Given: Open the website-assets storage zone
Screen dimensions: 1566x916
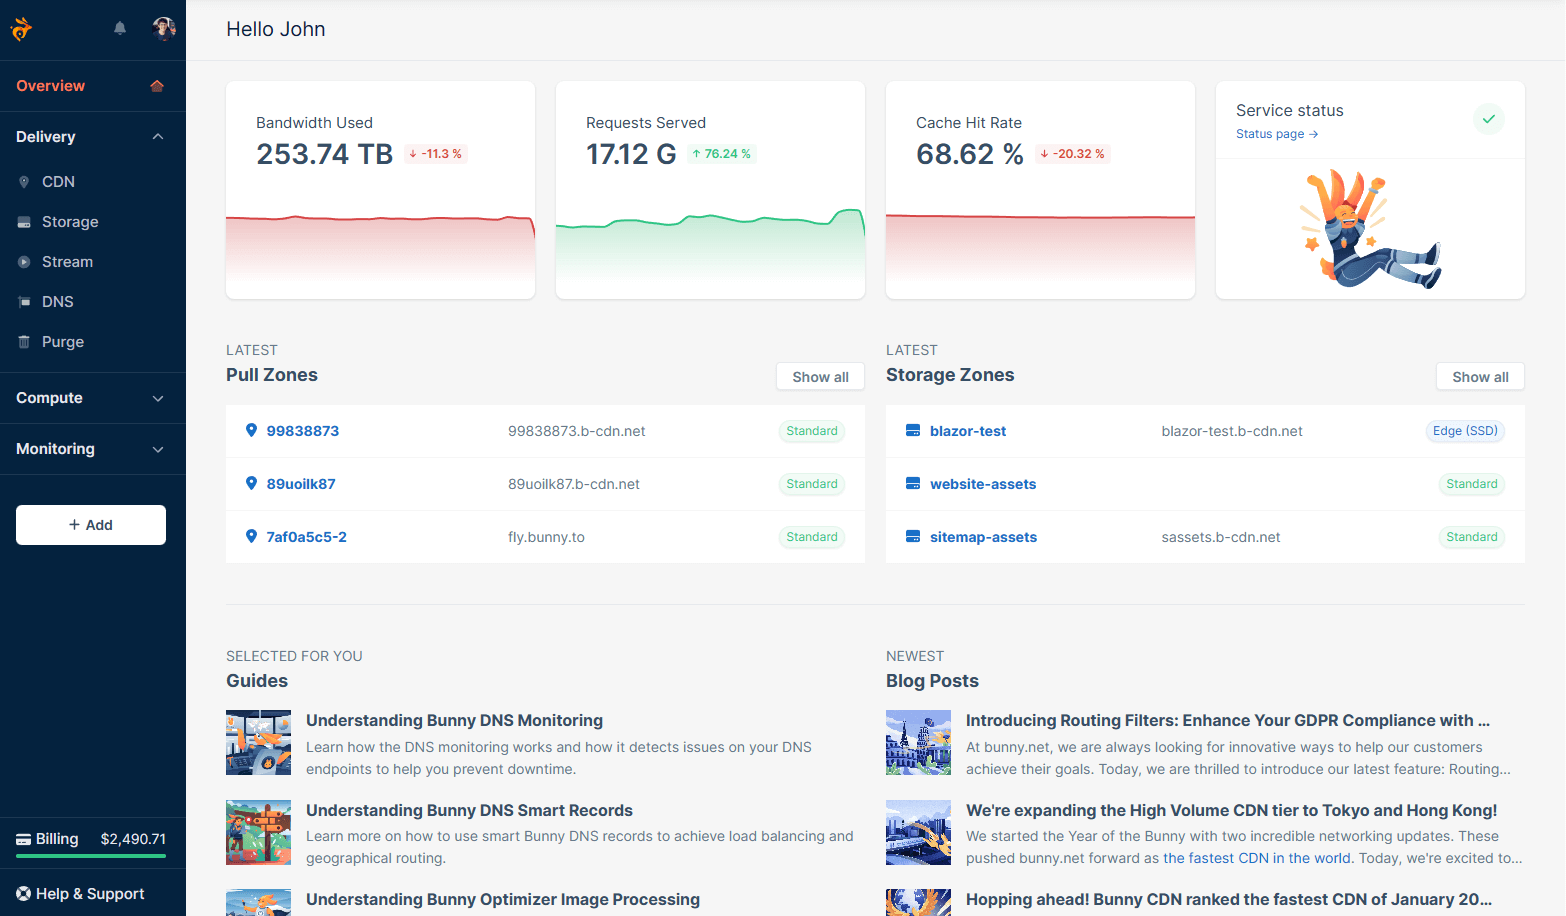Looking at the screenshot, I should coord(982,484).
